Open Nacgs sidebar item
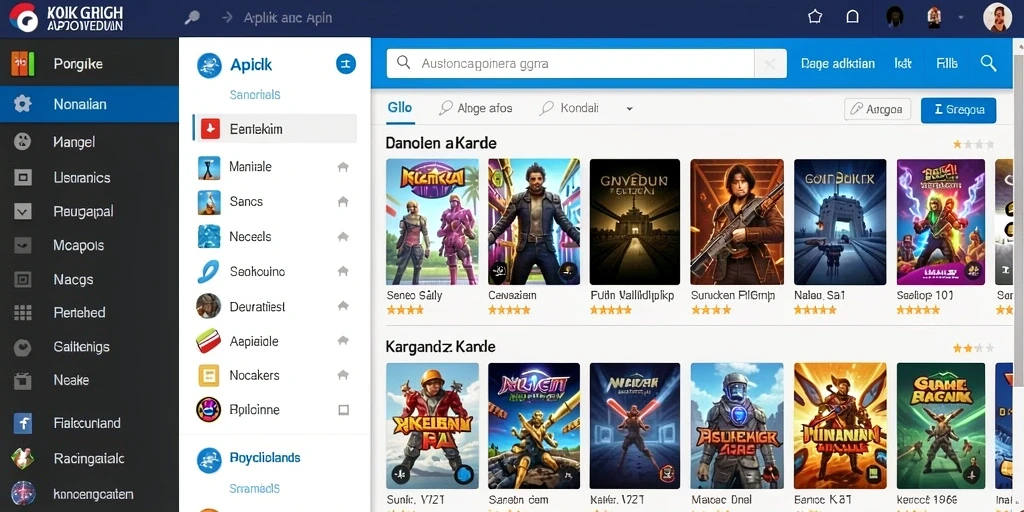This screenshot has width=1024, height=512. point(89,280)
